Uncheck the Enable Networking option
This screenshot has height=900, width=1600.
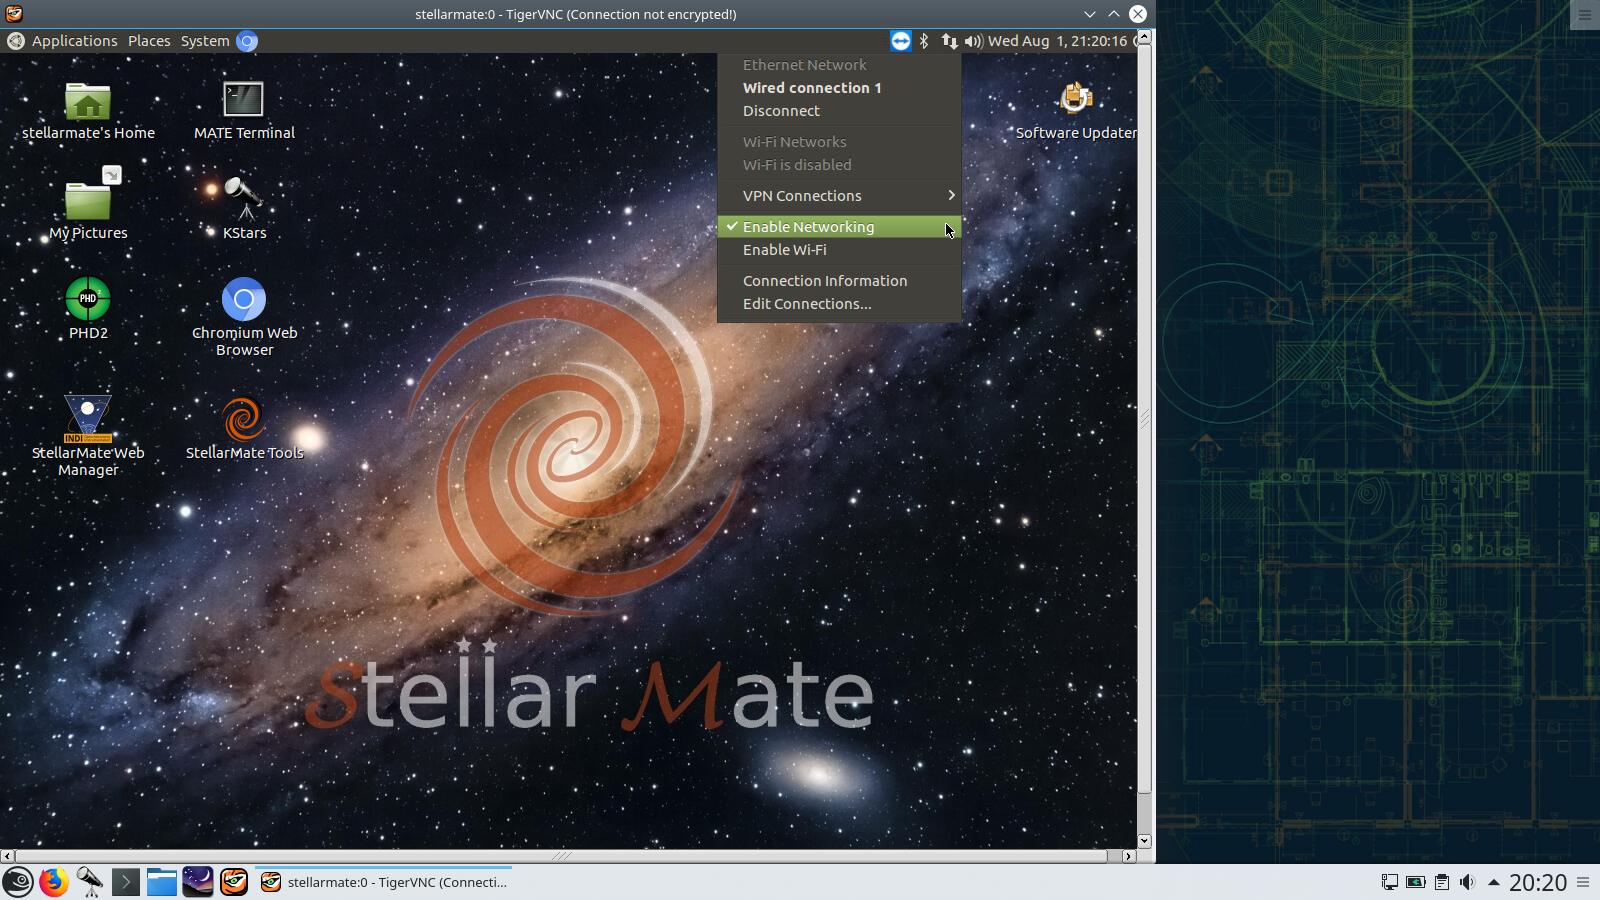click(x=808, y=227)
